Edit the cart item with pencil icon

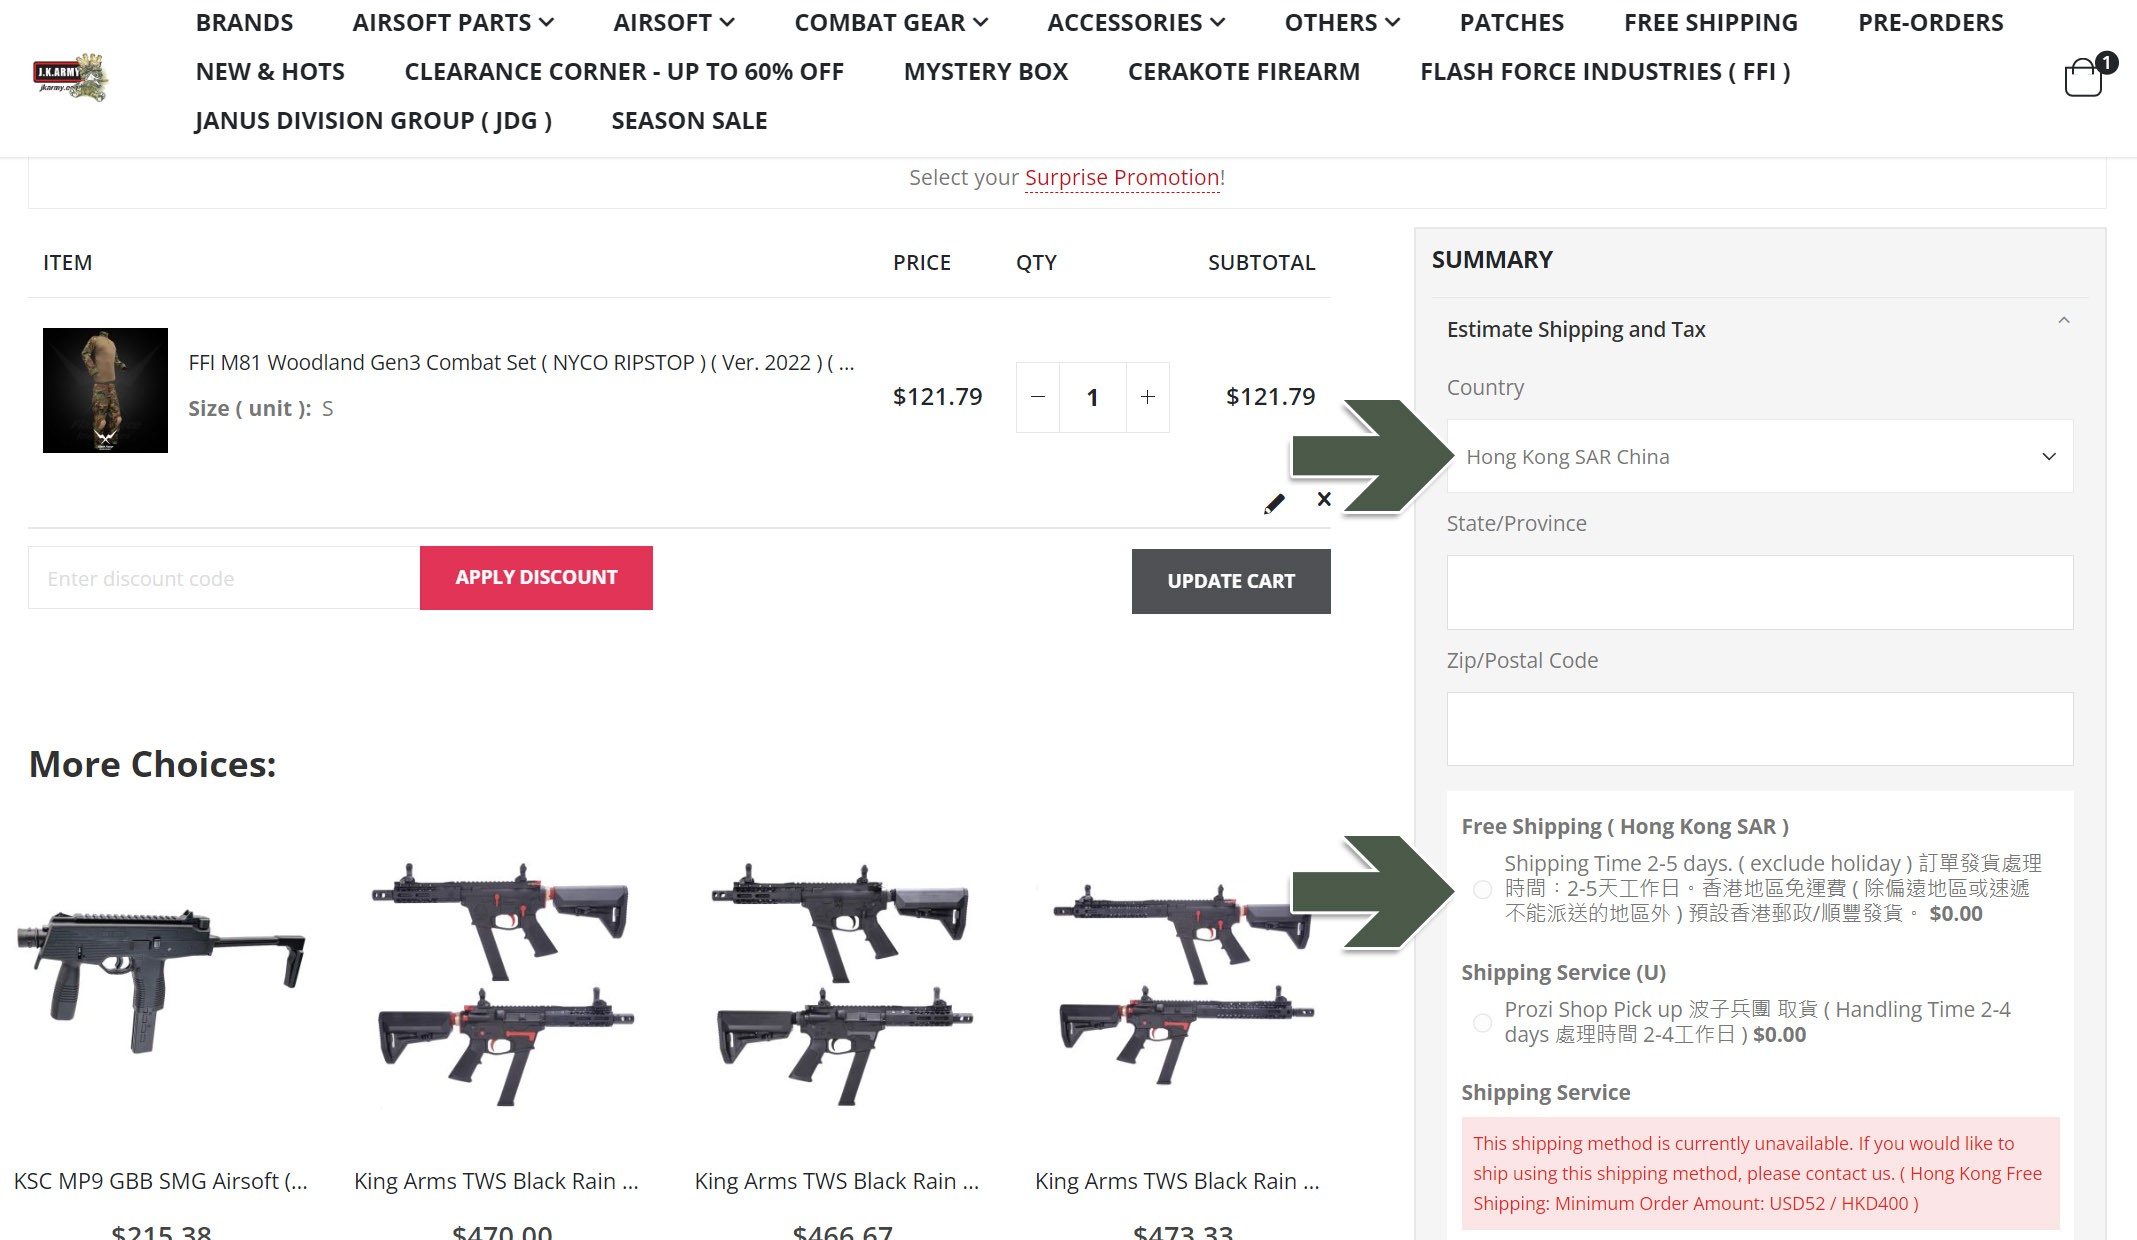point(1273,504)
